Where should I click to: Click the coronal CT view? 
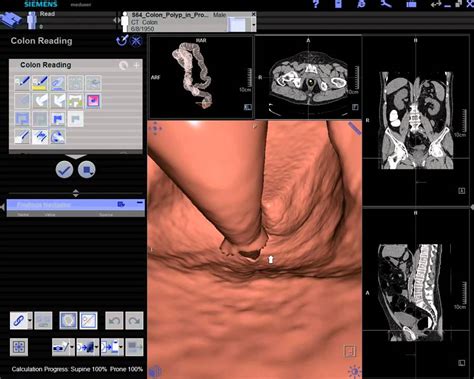pos(416,120)
